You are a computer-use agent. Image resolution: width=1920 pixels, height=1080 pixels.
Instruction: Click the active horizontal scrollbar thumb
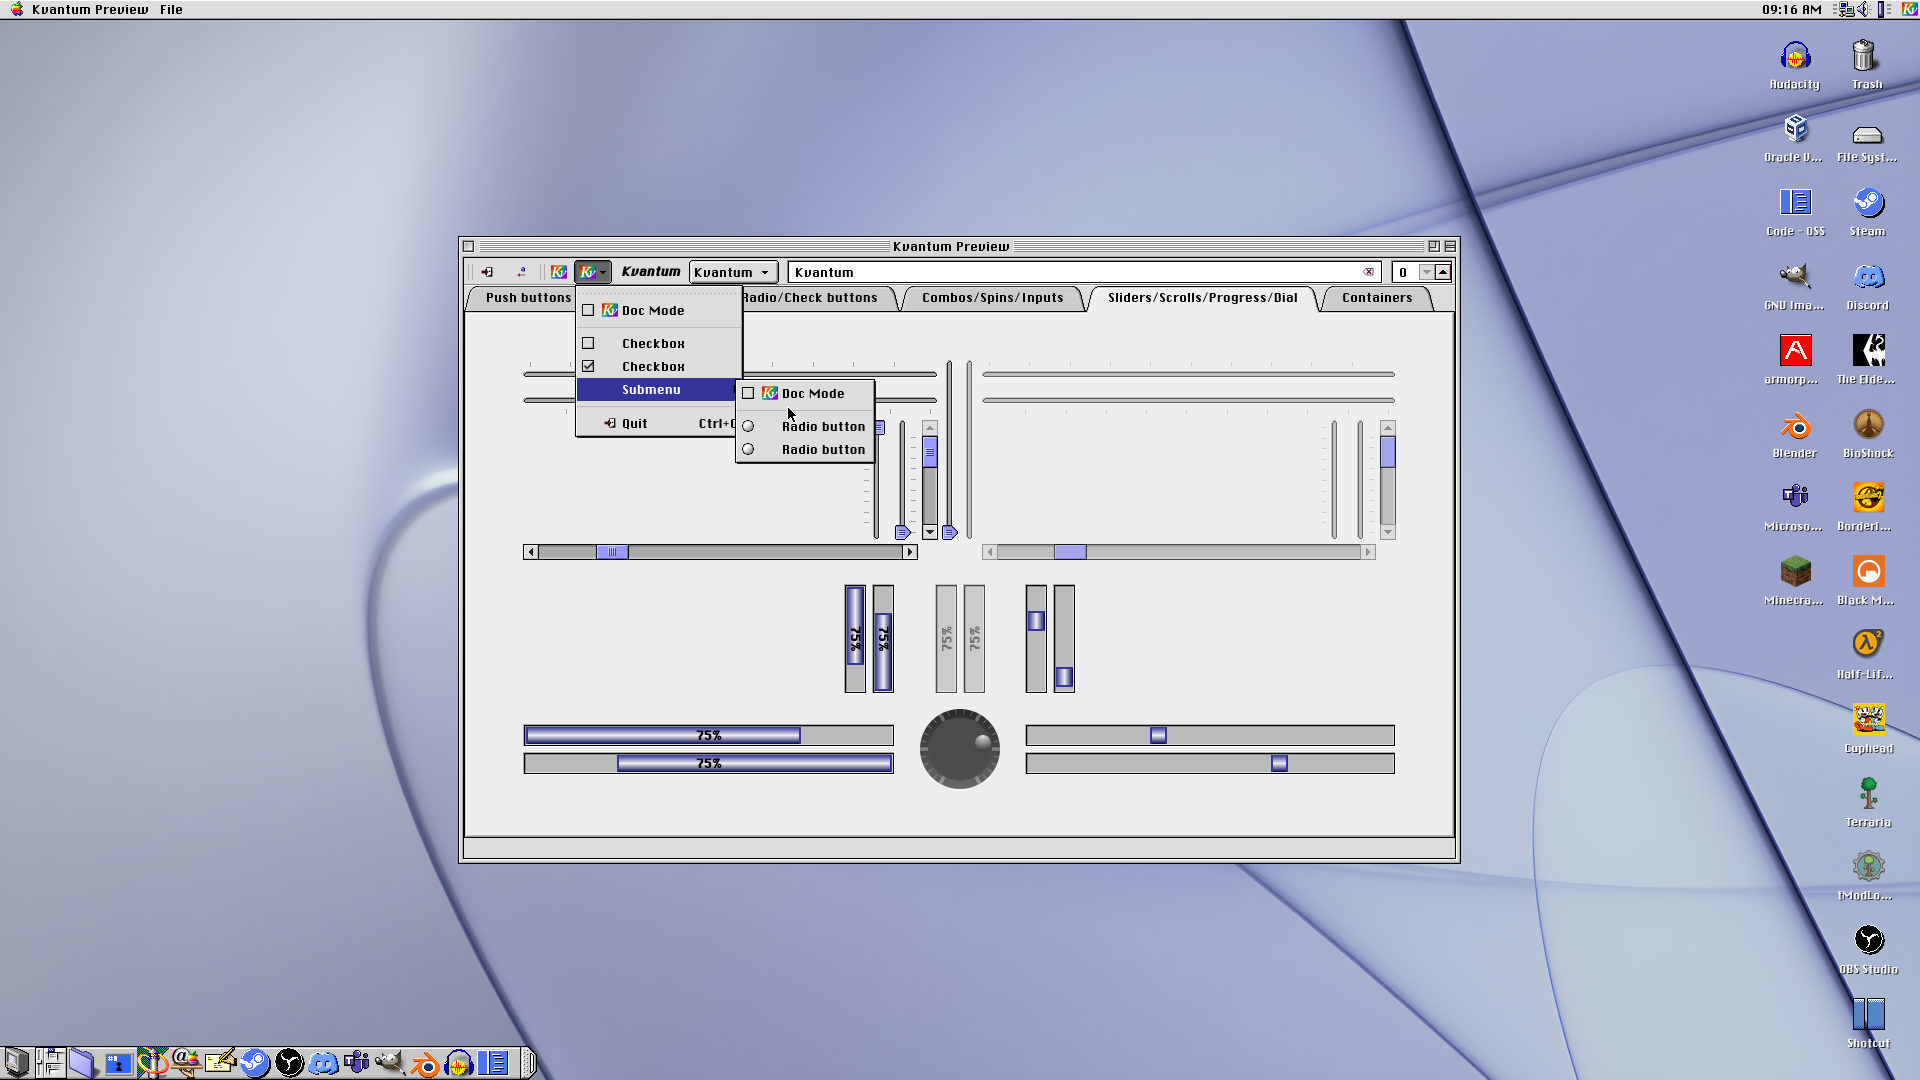point(612,552)
